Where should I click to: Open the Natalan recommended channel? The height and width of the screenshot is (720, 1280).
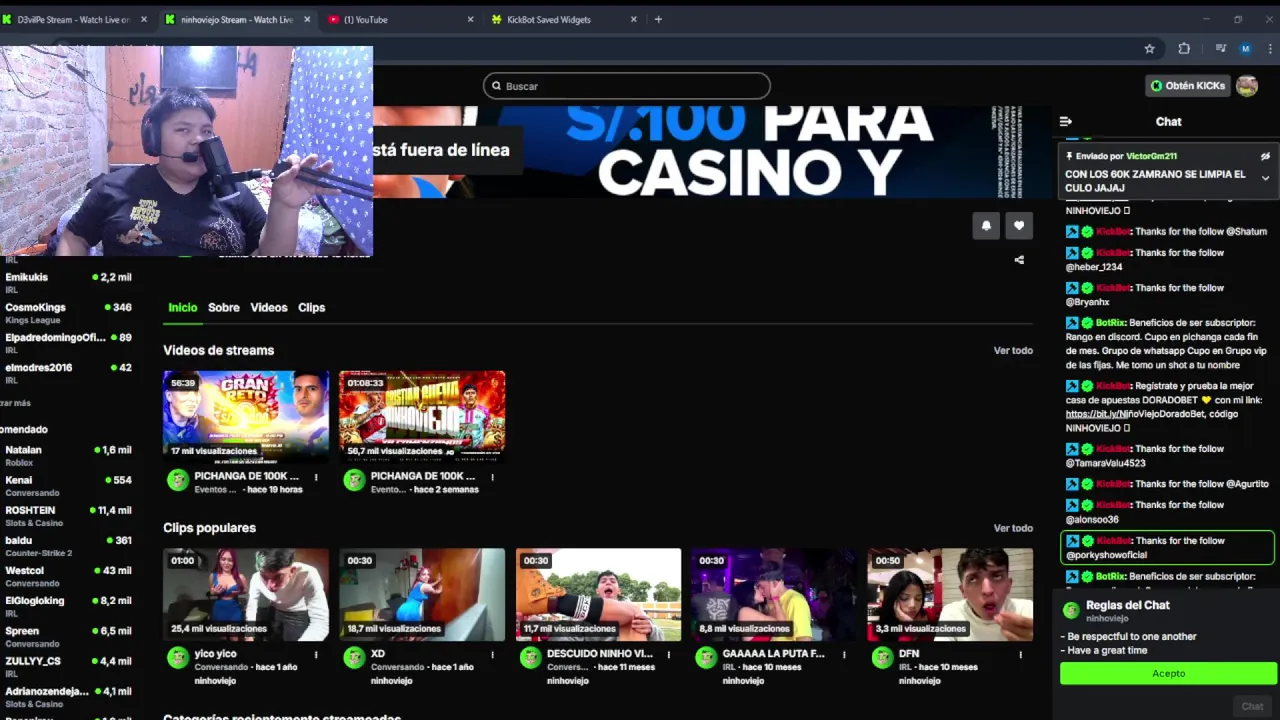point(68,455)
